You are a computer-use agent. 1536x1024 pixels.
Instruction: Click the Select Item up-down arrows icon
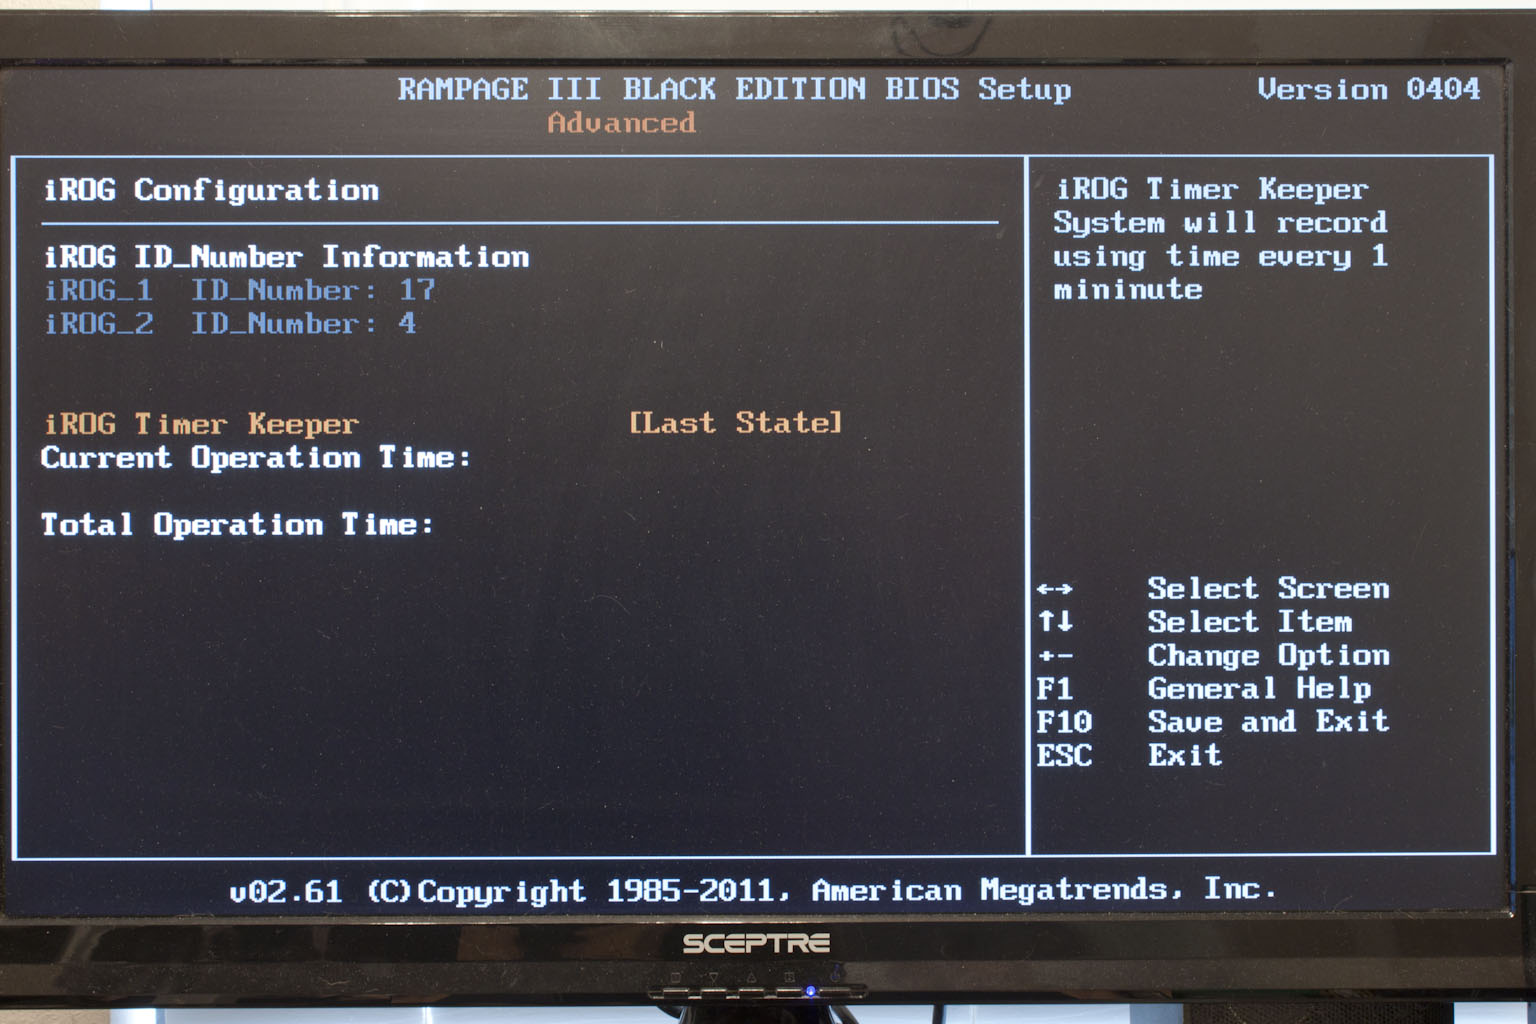click(1055, 622)
